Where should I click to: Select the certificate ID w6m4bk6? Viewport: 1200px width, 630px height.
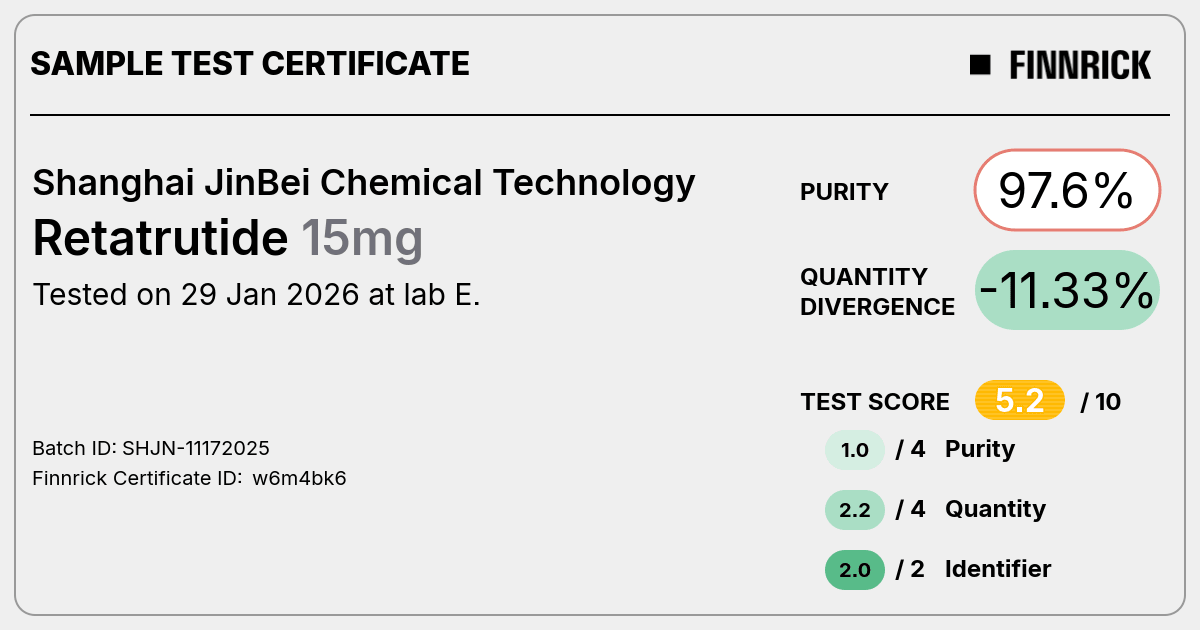coord(299,478)
